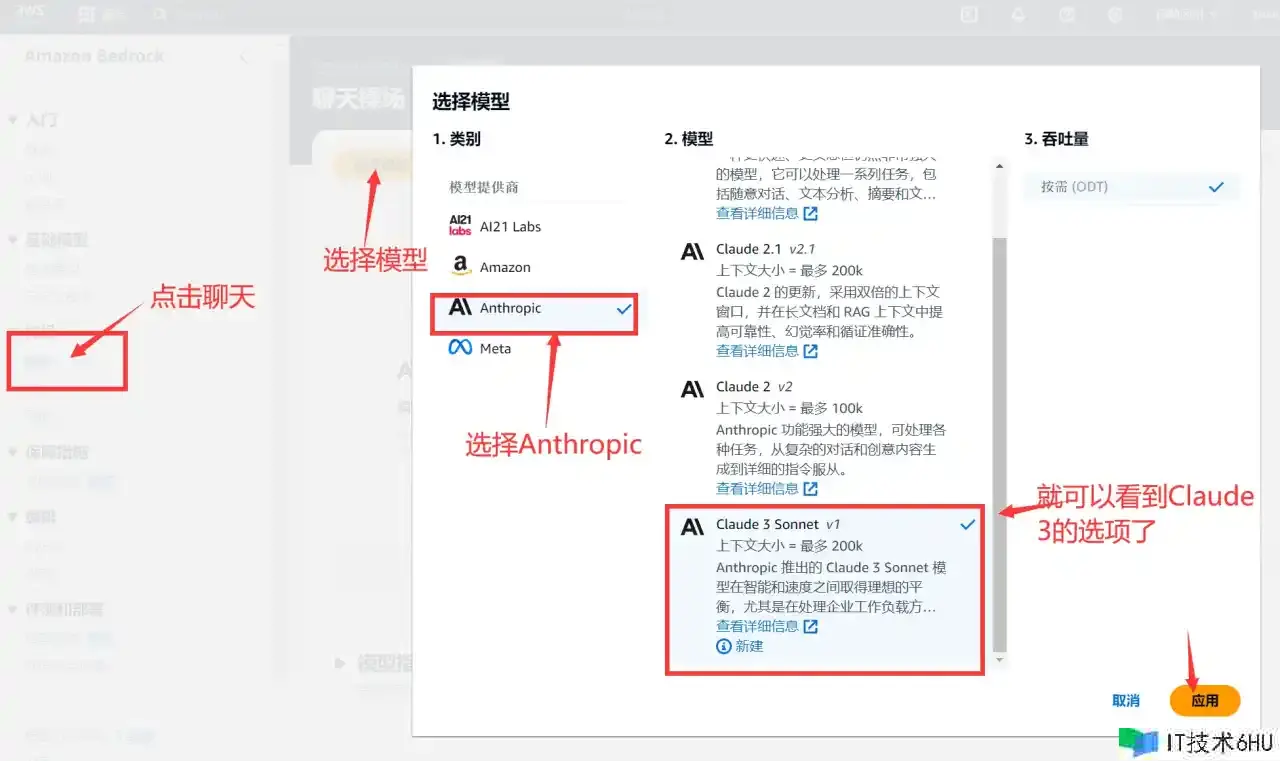1280x761 pixels.
Task: Expand the 入门 section in Bedrock sidebar
Action: pyautogui.click(x=13, y=120)
